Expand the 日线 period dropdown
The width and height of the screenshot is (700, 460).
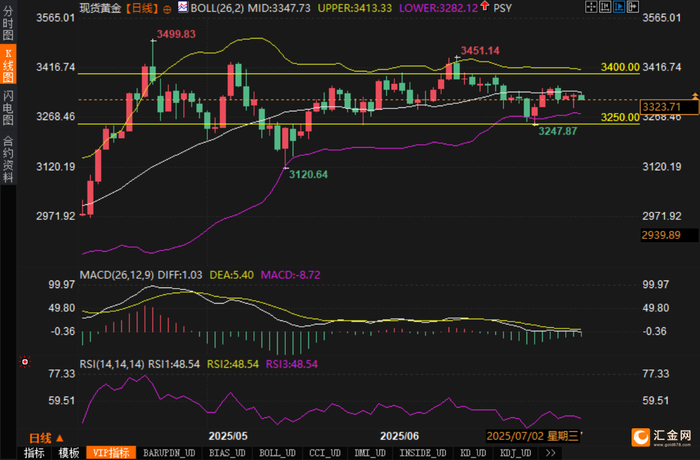(x=46, y=438)
